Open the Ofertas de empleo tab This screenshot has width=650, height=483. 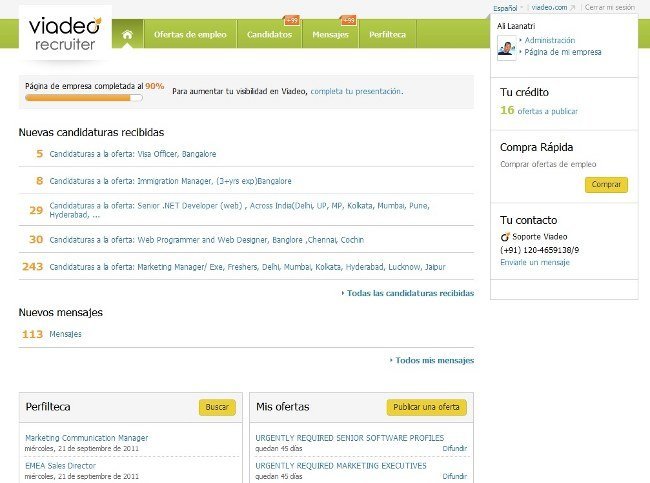coord(190,34)
